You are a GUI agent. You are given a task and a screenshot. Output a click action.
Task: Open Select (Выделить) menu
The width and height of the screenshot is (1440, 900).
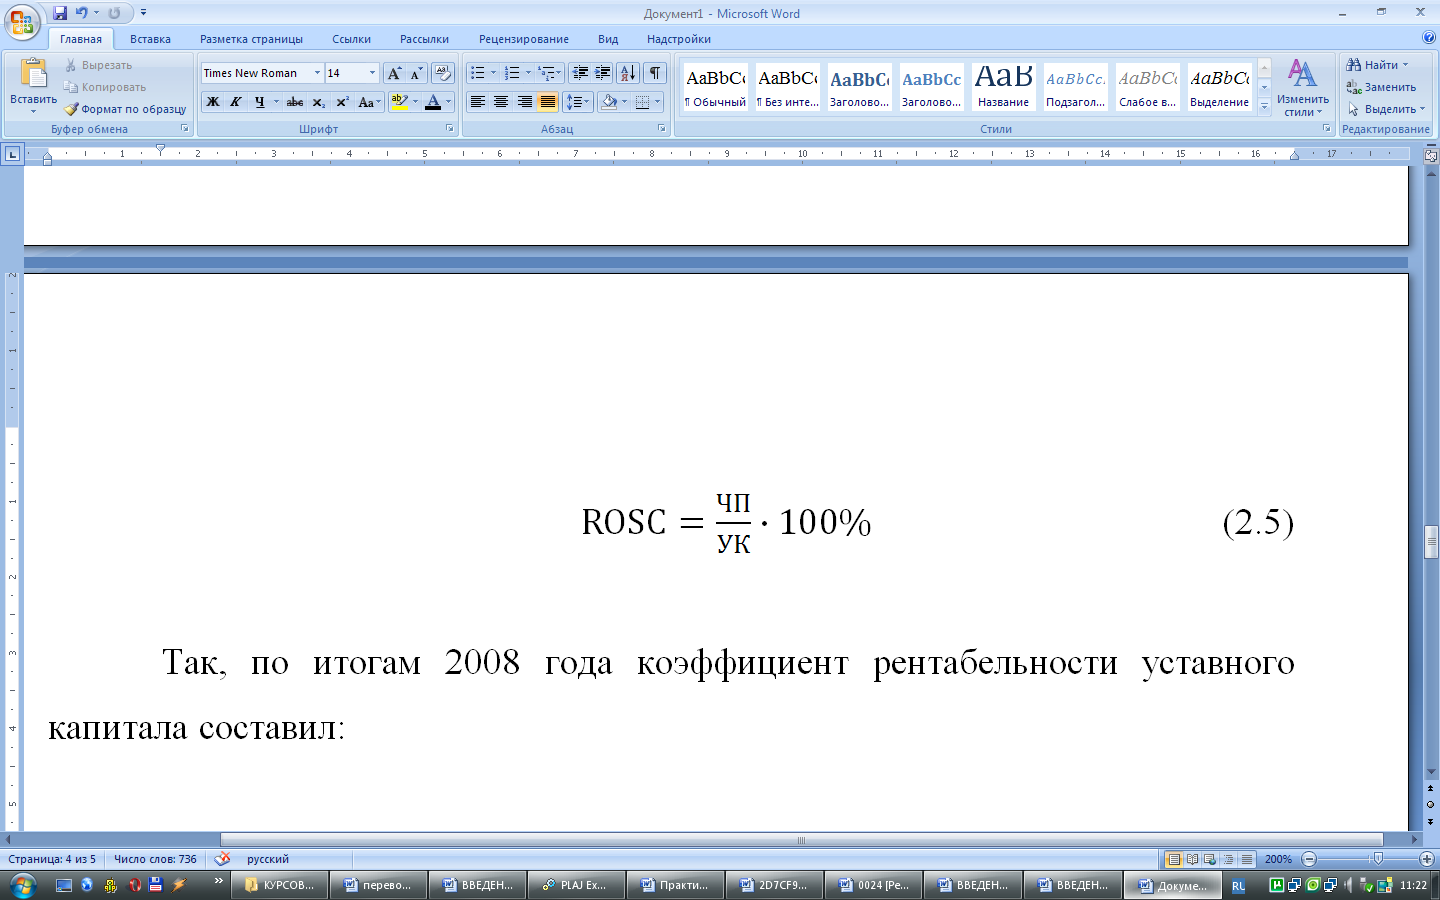click(1386, 109)
